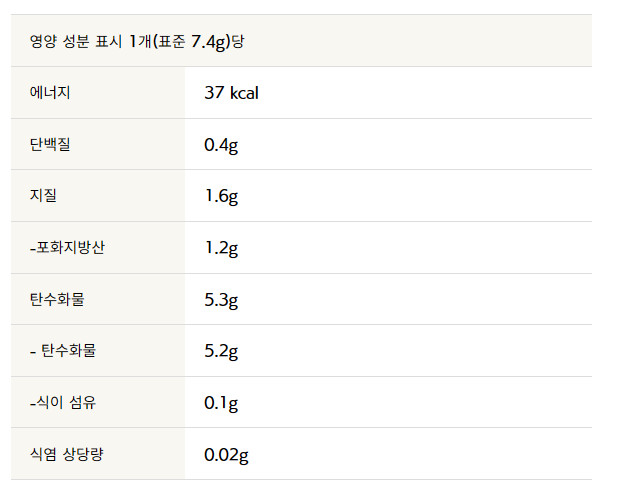
Task: Click the number 37 in energy row
Action: [213, 93]
